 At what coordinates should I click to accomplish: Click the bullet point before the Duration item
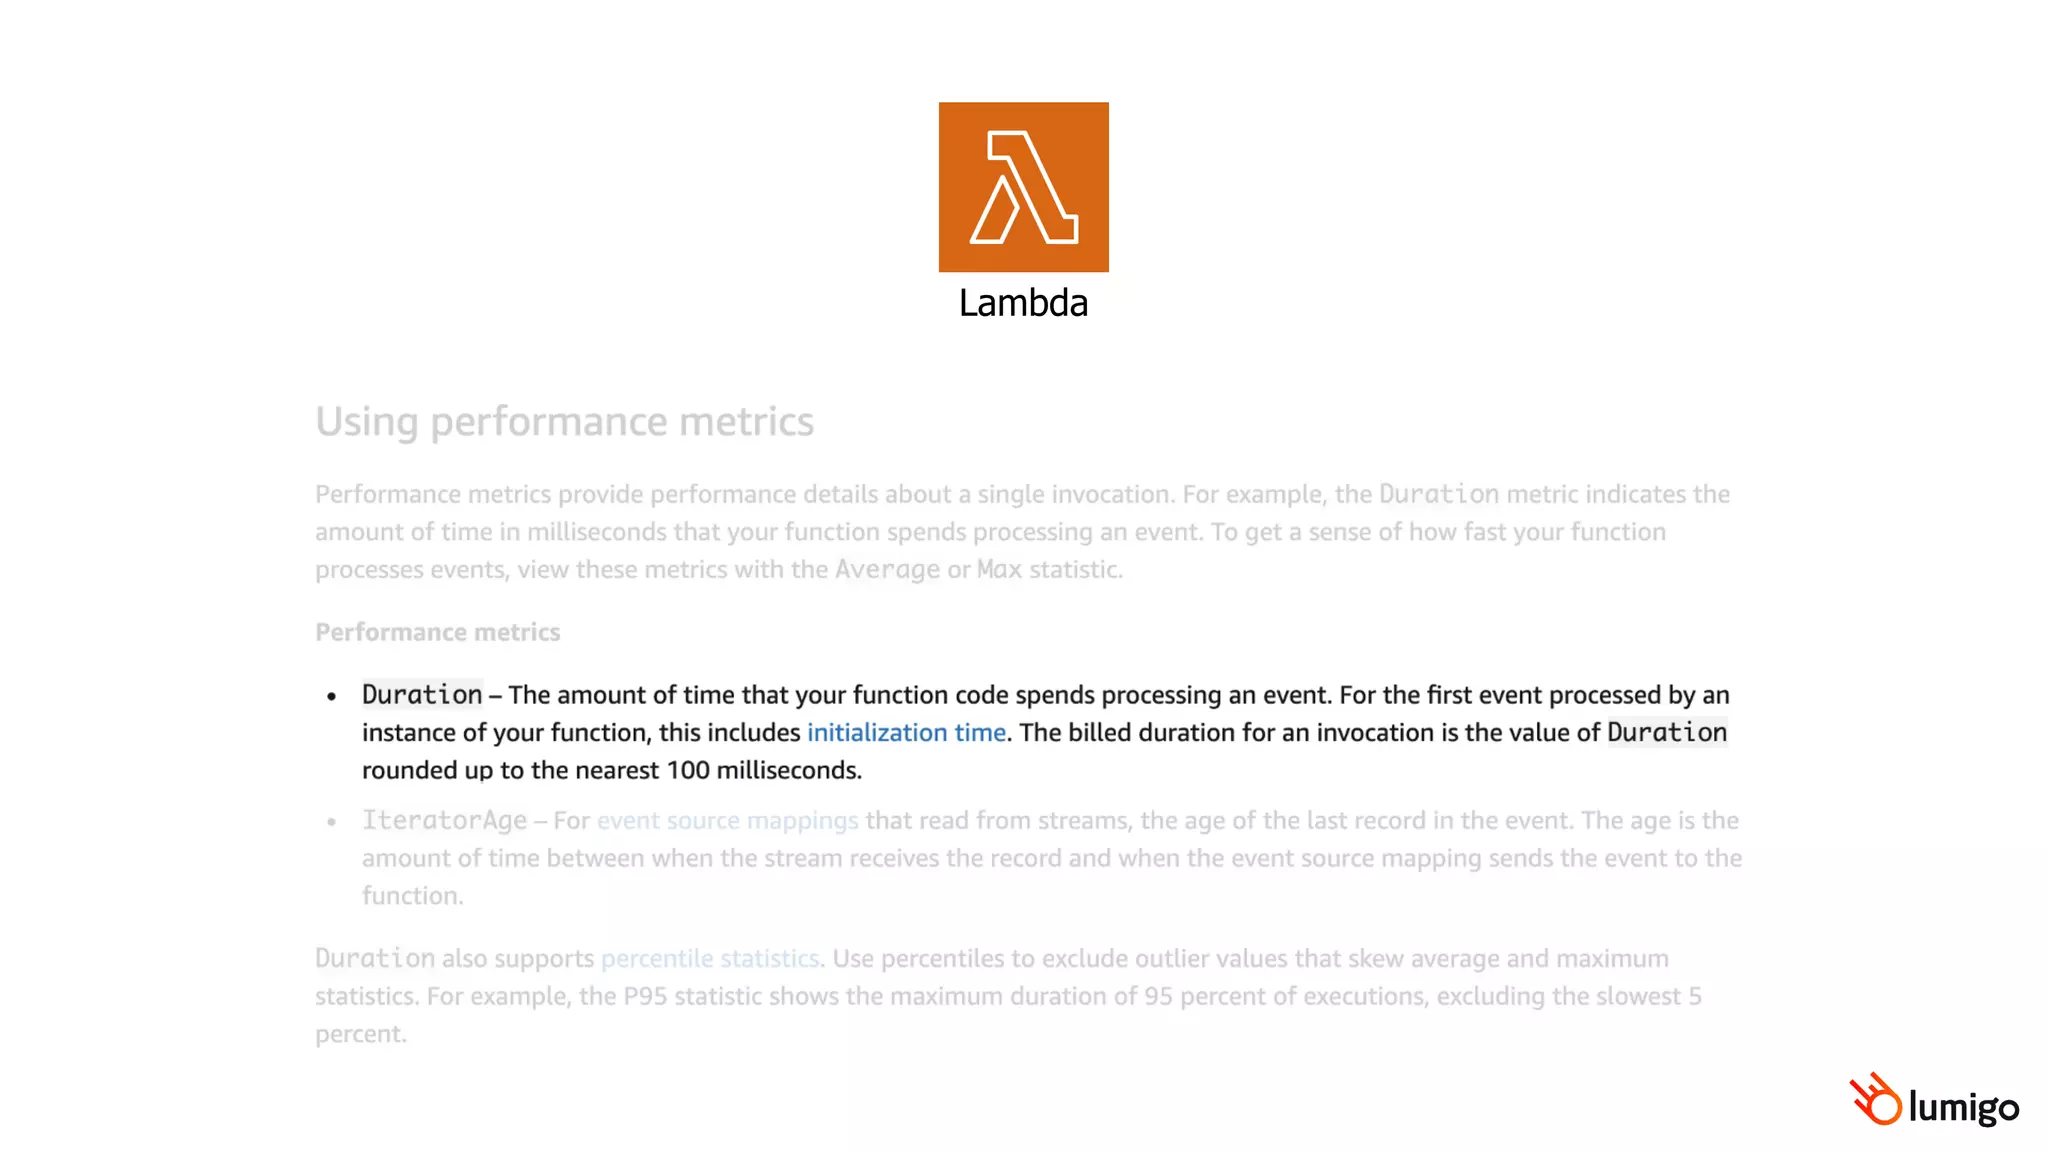tap(332, 696)
